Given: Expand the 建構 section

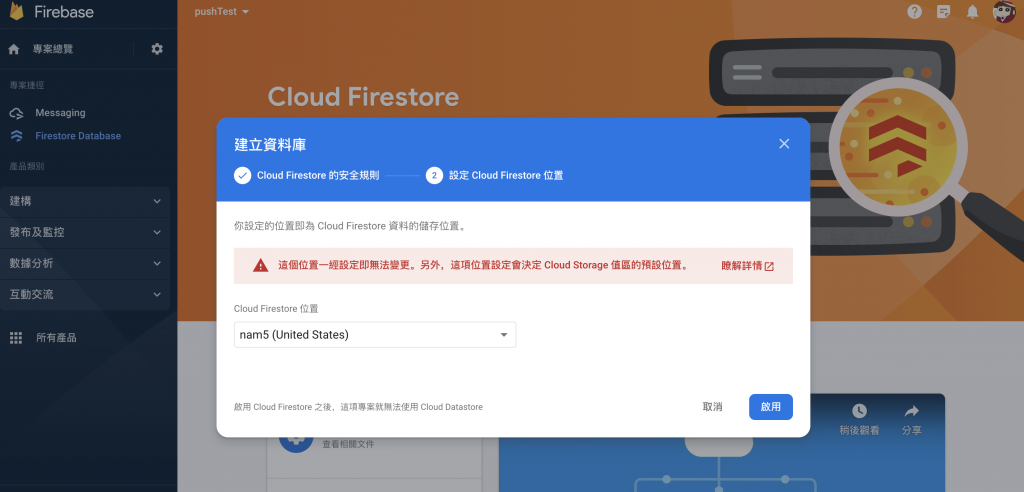Looking at the screenshot, I should point(85,201).
